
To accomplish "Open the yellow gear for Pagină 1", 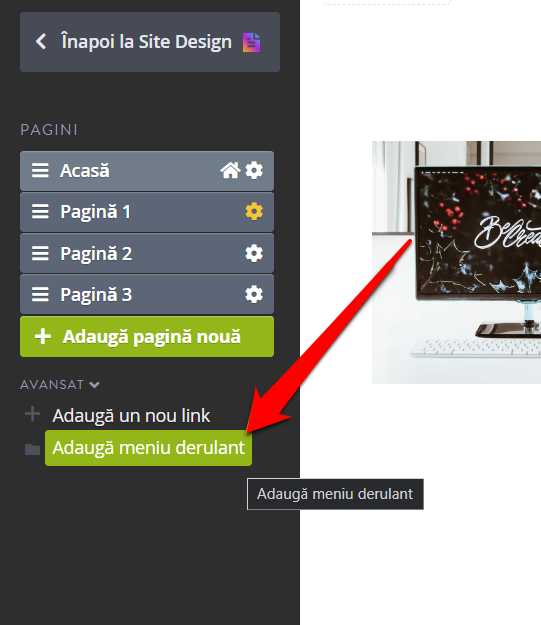I will coord(254,212).
